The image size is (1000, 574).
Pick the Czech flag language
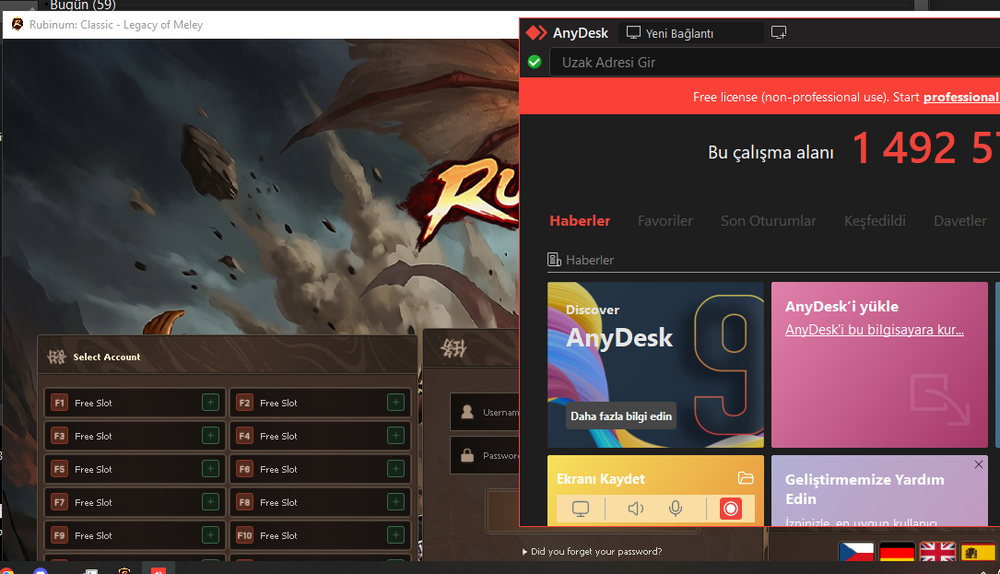click(856, 553)
